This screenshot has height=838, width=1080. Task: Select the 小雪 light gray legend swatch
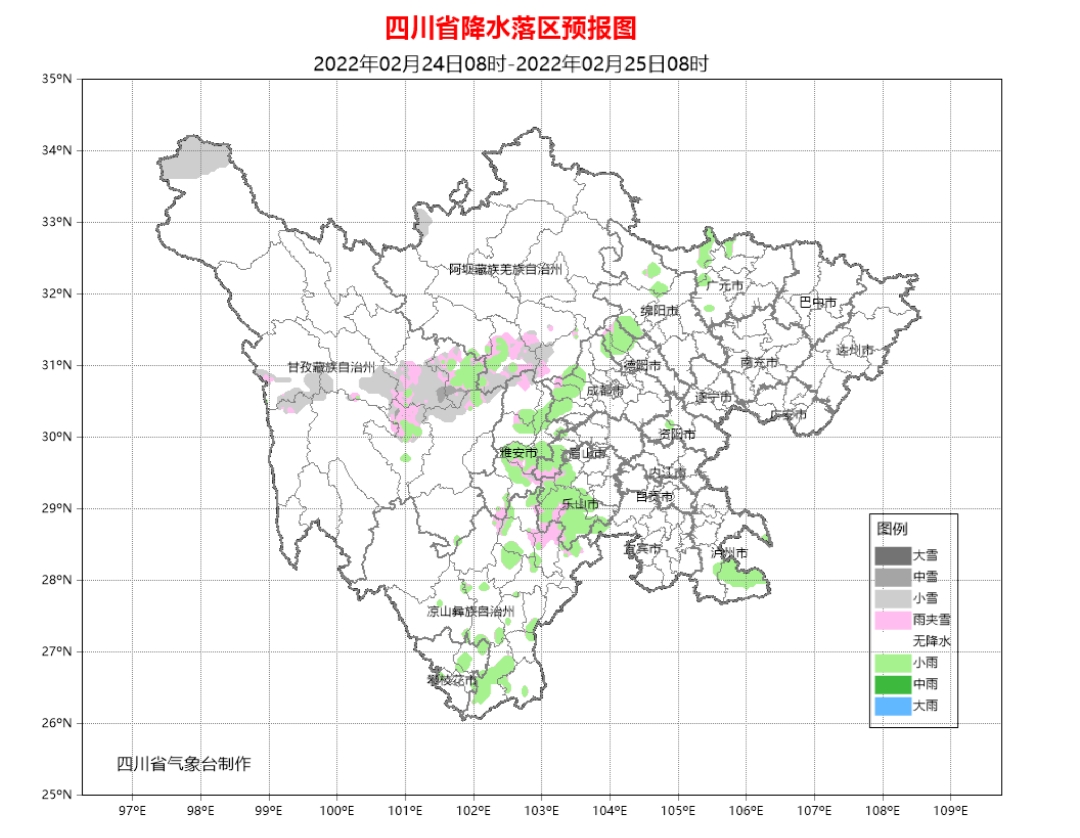[x=892, y=598]
